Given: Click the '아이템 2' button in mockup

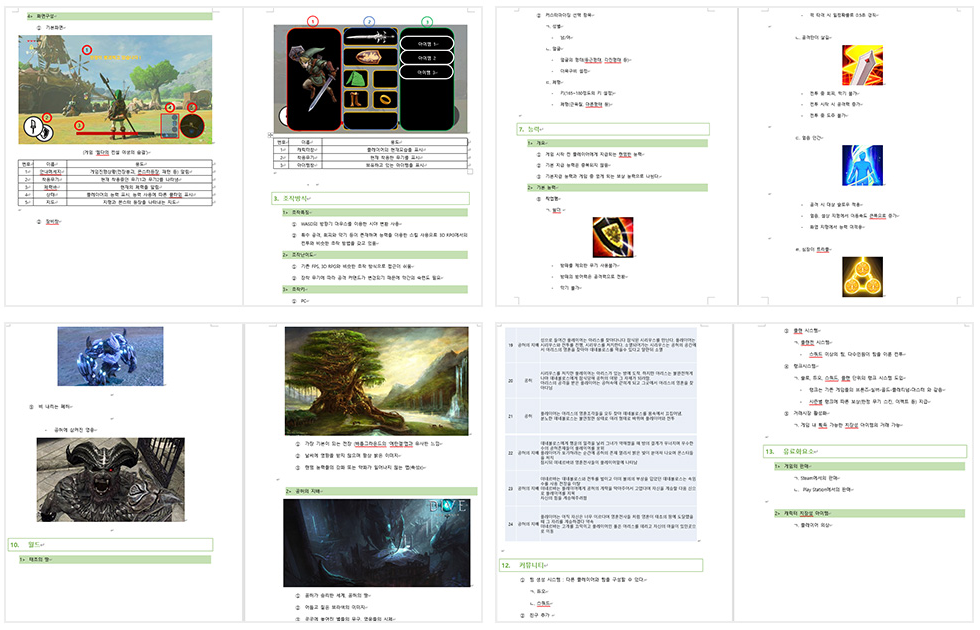Looking at the screenshot, I should (427, 58).
